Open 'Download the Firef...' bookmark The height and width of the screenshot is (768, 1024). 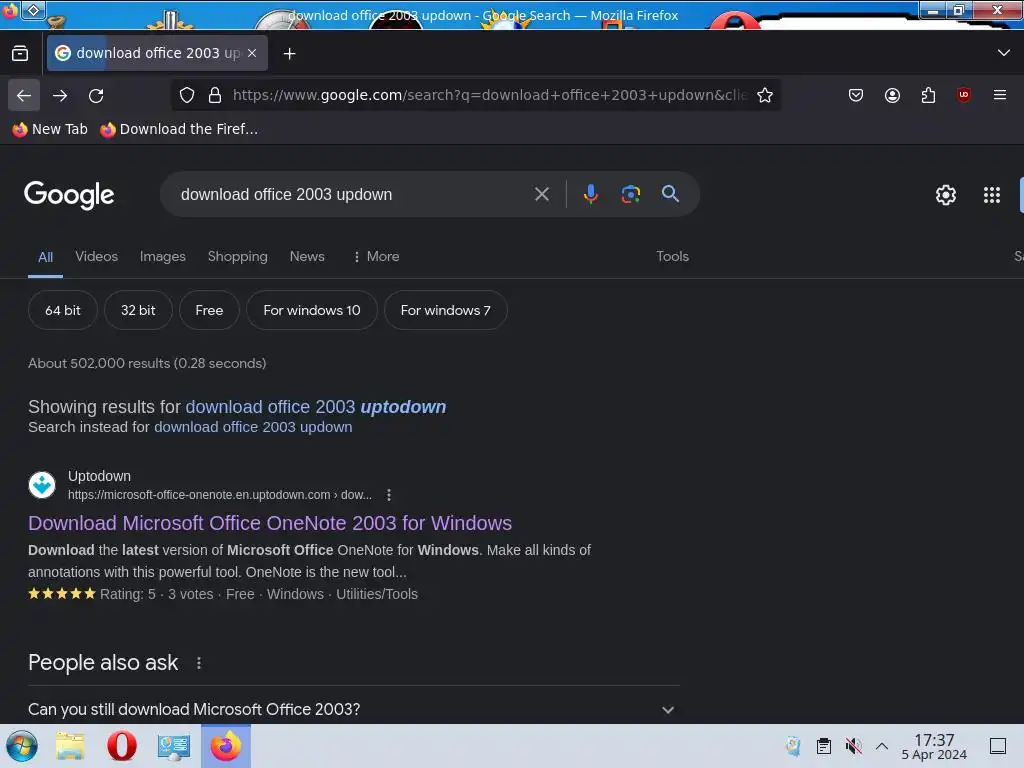(179, 129)
